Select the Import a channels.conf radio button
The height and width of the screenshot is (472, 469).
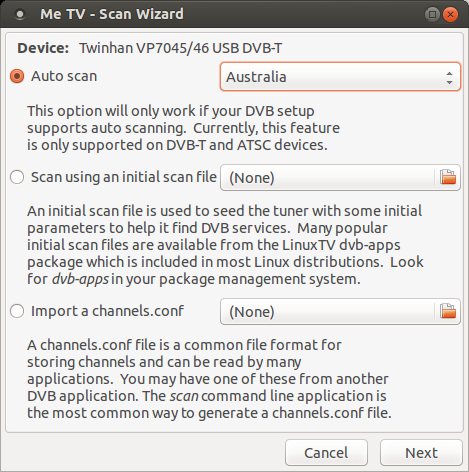(x=17, y=311)
